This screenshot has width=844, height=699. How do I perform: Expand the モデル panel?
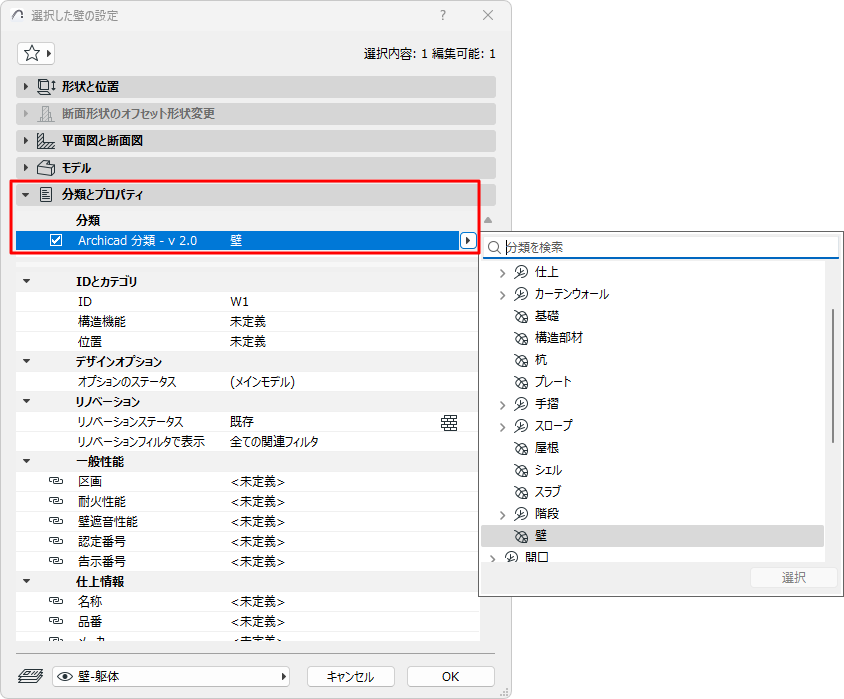point(25,168)
